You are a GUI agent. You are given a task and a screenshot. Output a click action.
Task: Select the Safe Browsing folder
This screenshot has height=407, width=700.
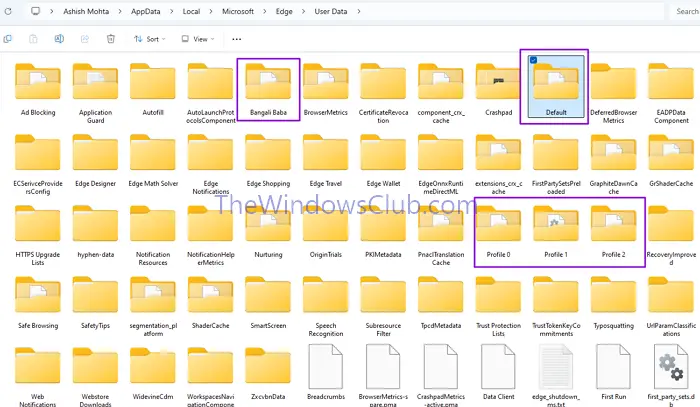point(38,303)
